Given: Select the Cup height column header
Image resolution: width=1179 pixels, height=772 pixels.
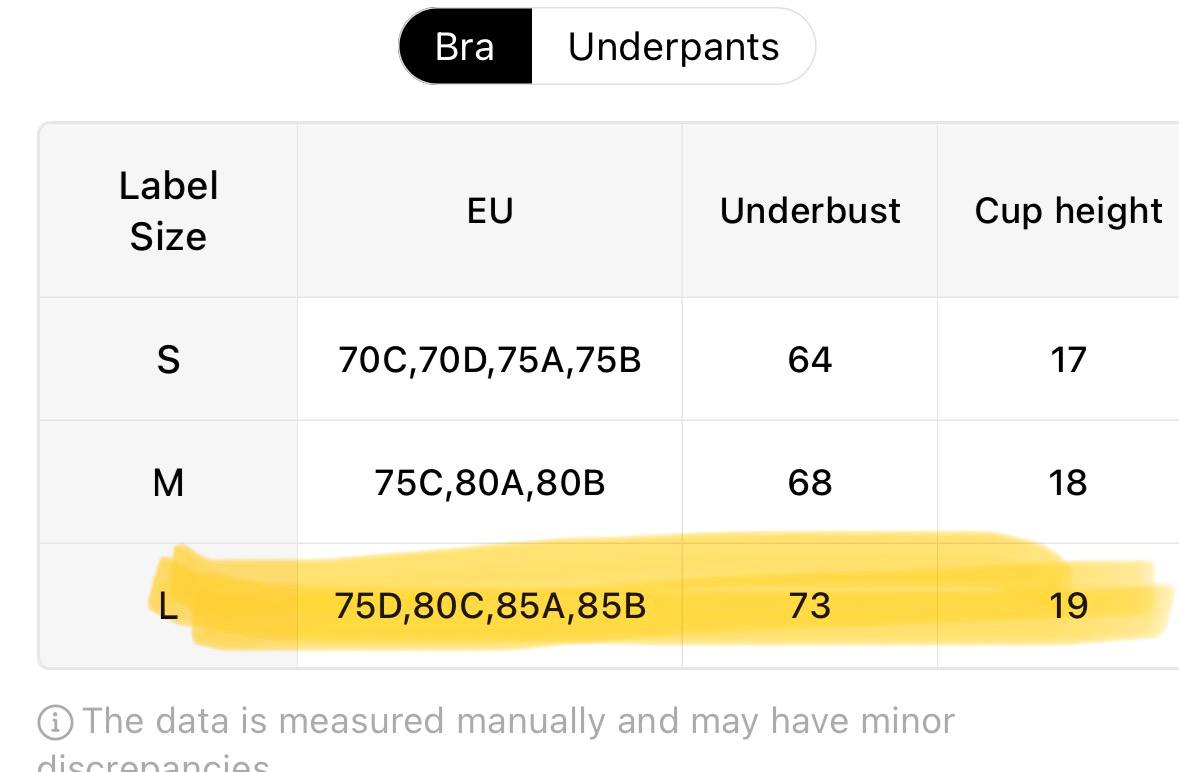Looking at the screenshot, I should 1068,210.
